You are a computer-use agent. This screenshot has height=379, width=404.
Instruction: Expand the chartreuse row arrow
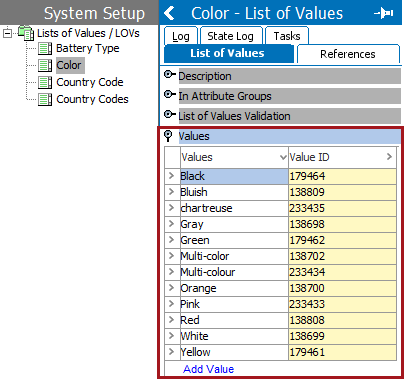click(x=172, y=208)
